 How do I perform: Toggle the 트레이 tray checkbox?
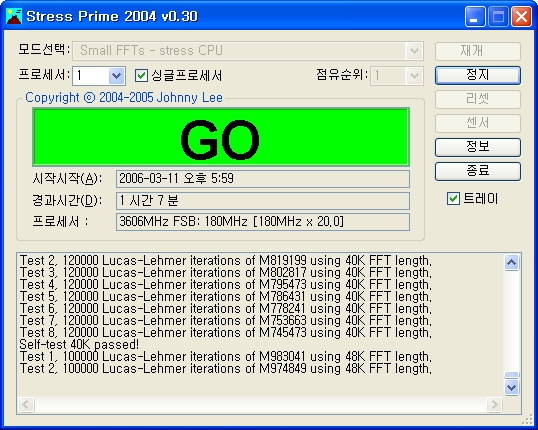click(x=453, y=198)
